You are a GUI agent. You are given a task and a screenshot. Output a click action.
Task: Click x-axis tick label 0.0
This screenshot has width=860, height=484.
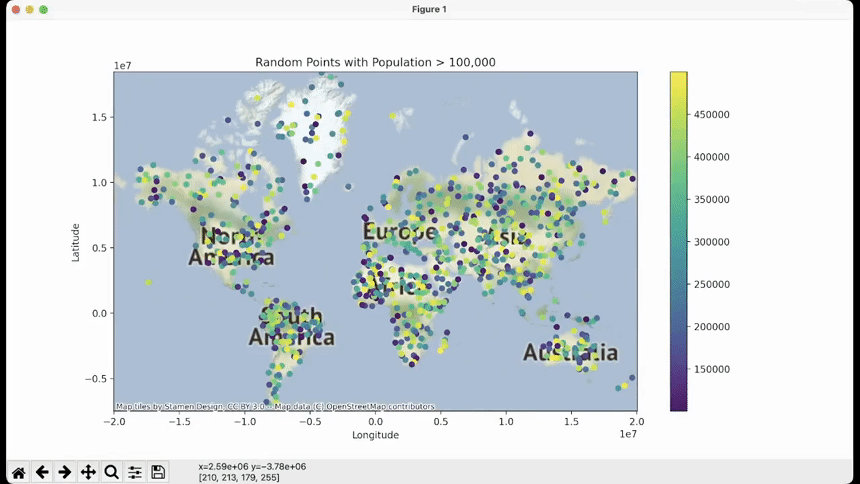375,422
